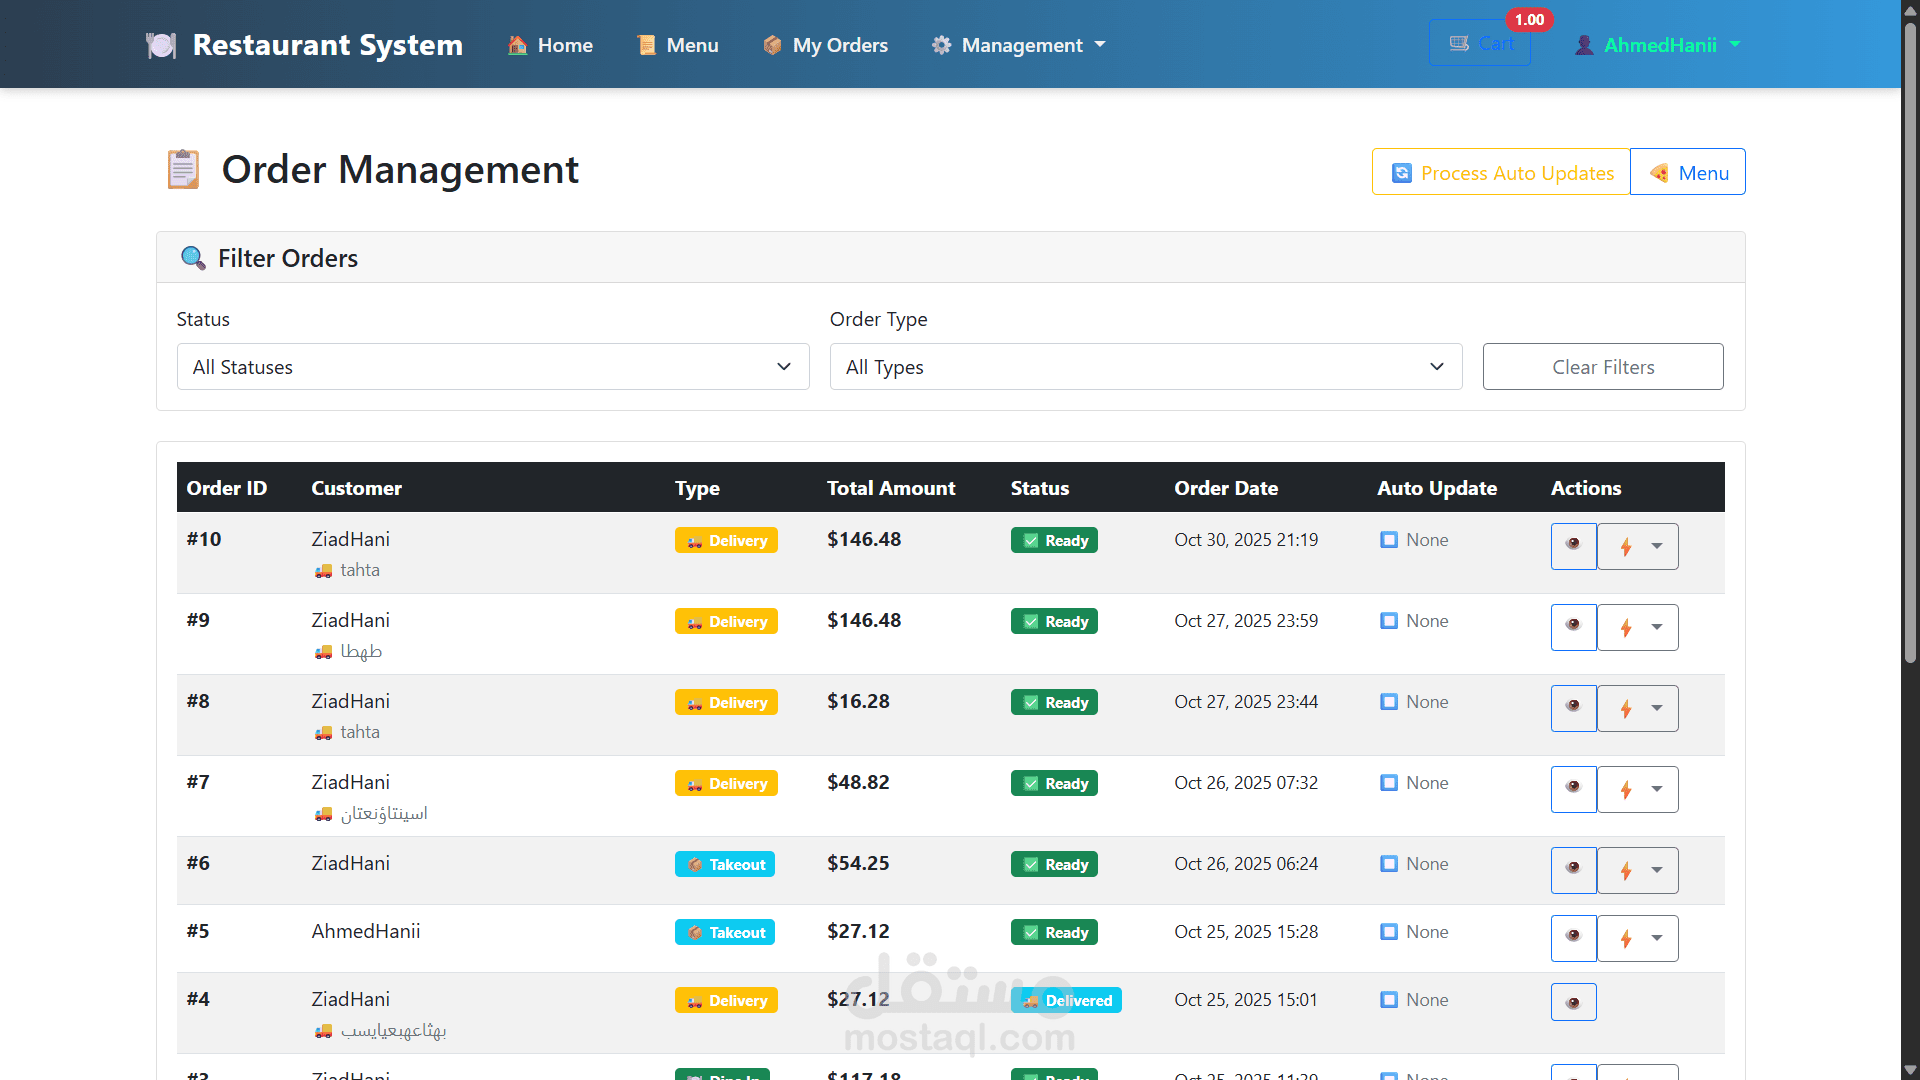The height and width of the screenshot is (1080, 1920).
Task: Click the view eye icon for order #10
Action: pyautogui.click(x=1573, y=546)
